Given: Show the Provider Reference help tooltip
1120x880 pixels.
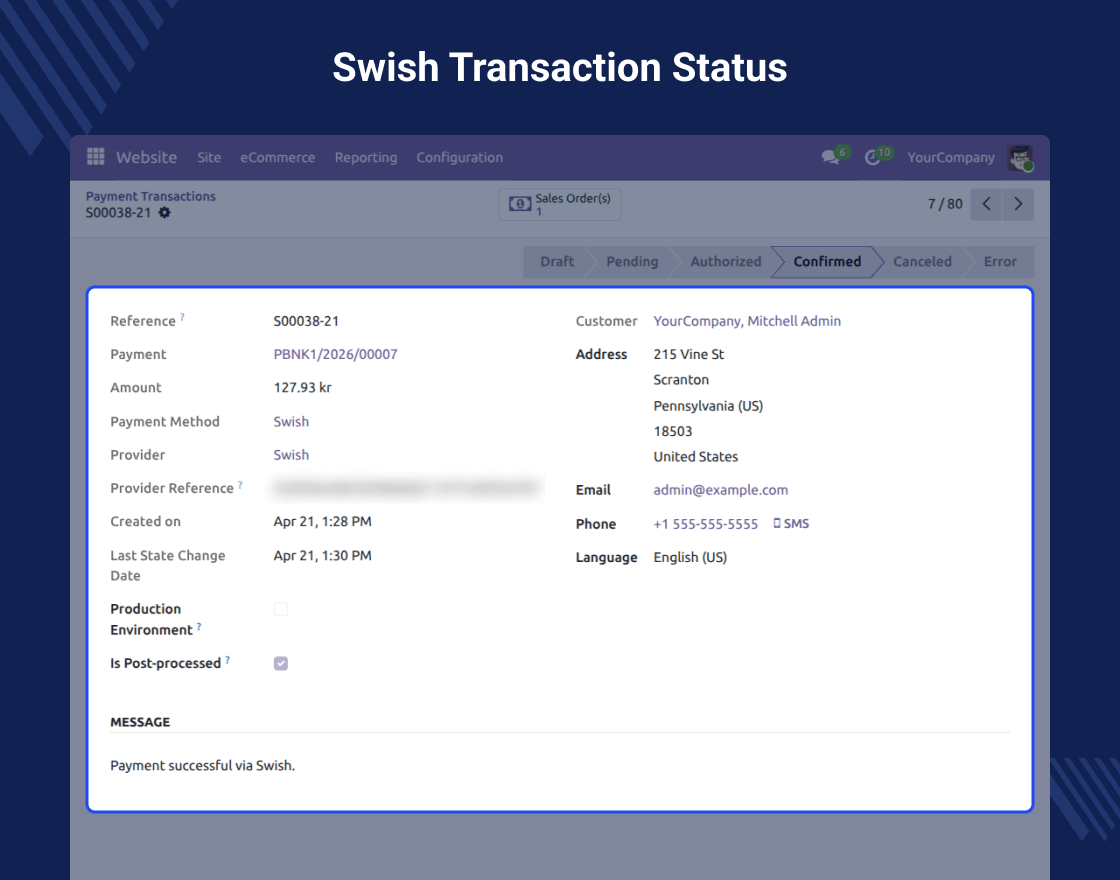Looking at the screenshot, I should tap(240, 484).
